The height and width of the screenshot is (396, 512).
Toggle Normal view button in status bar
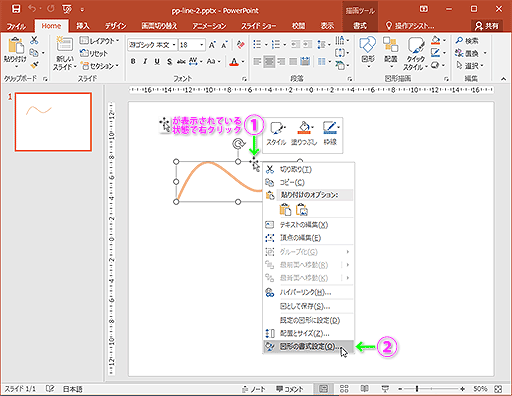(323, 389)
